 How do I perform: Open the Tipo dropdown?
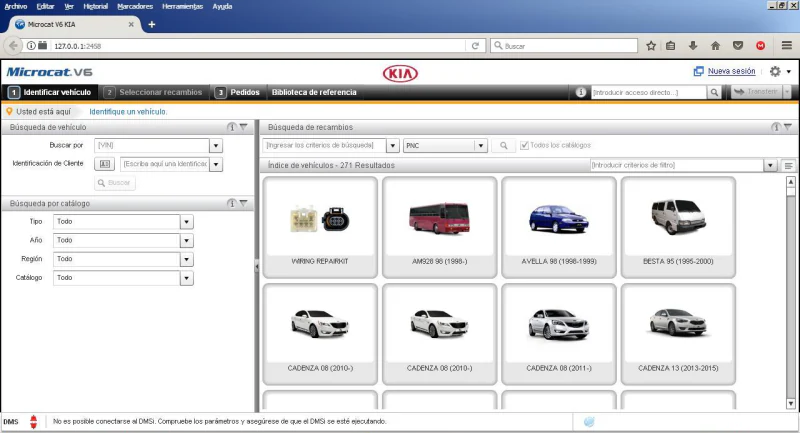pyautogui.click(x=186, y=222)
